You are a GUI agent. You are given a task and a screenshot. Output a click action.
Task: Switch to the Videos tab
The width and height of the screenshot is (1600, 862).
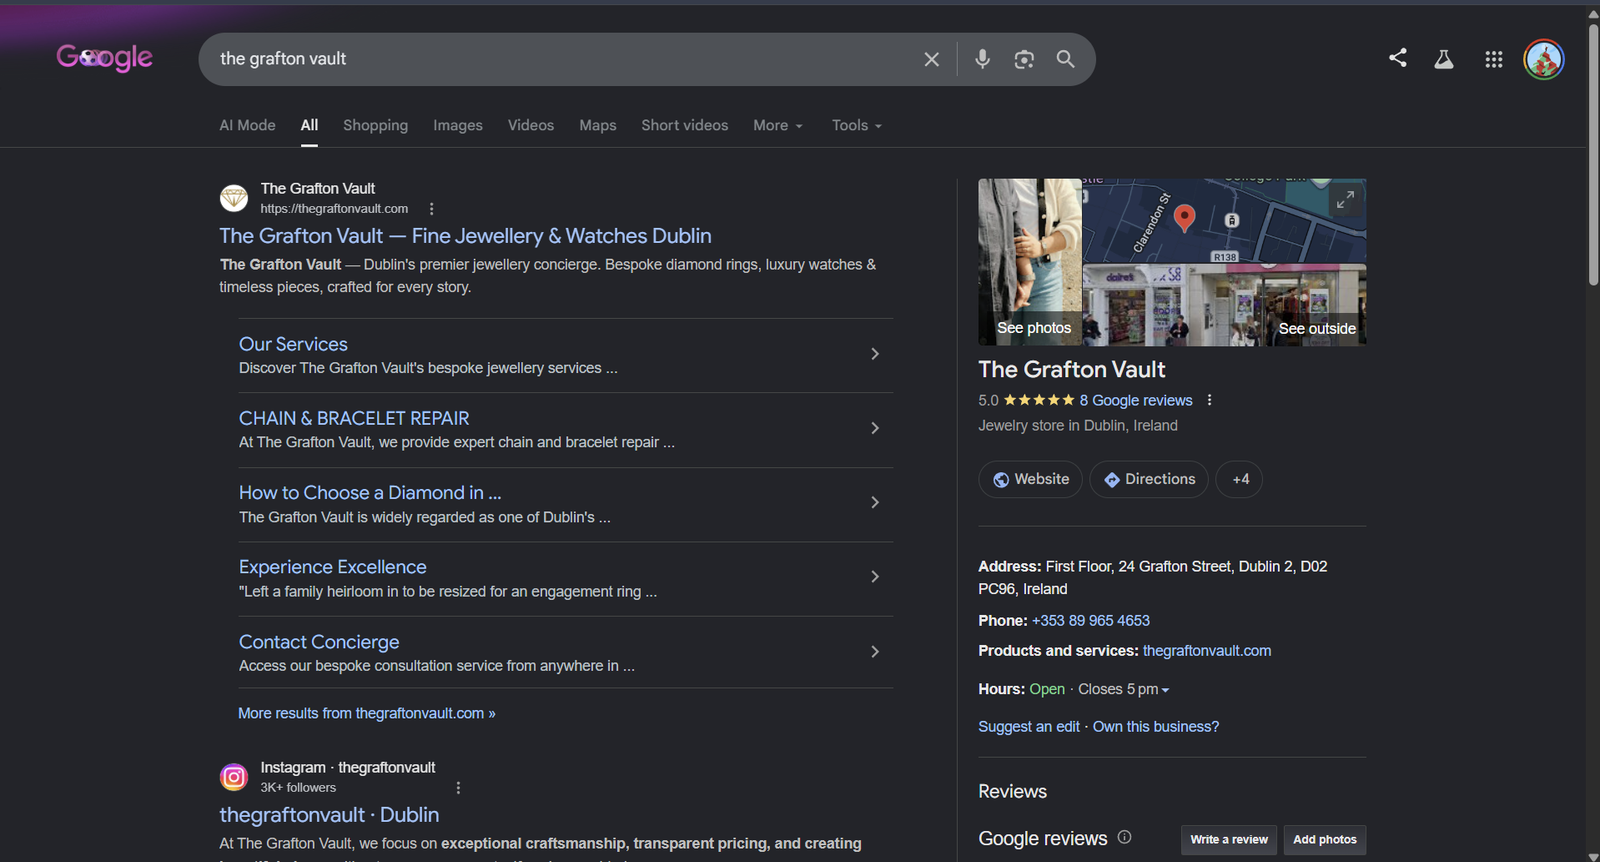coord(530,125)
